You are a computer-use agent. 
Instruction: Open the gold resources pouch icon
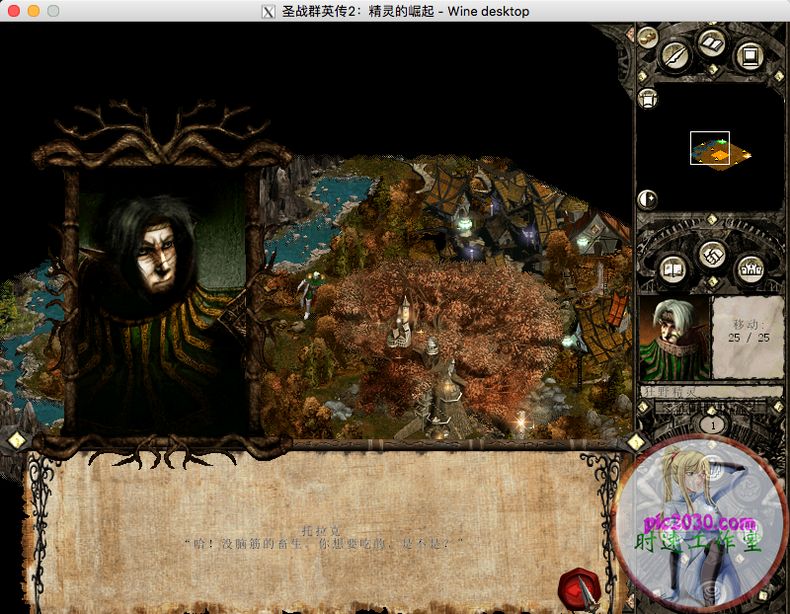pos(647,37)
